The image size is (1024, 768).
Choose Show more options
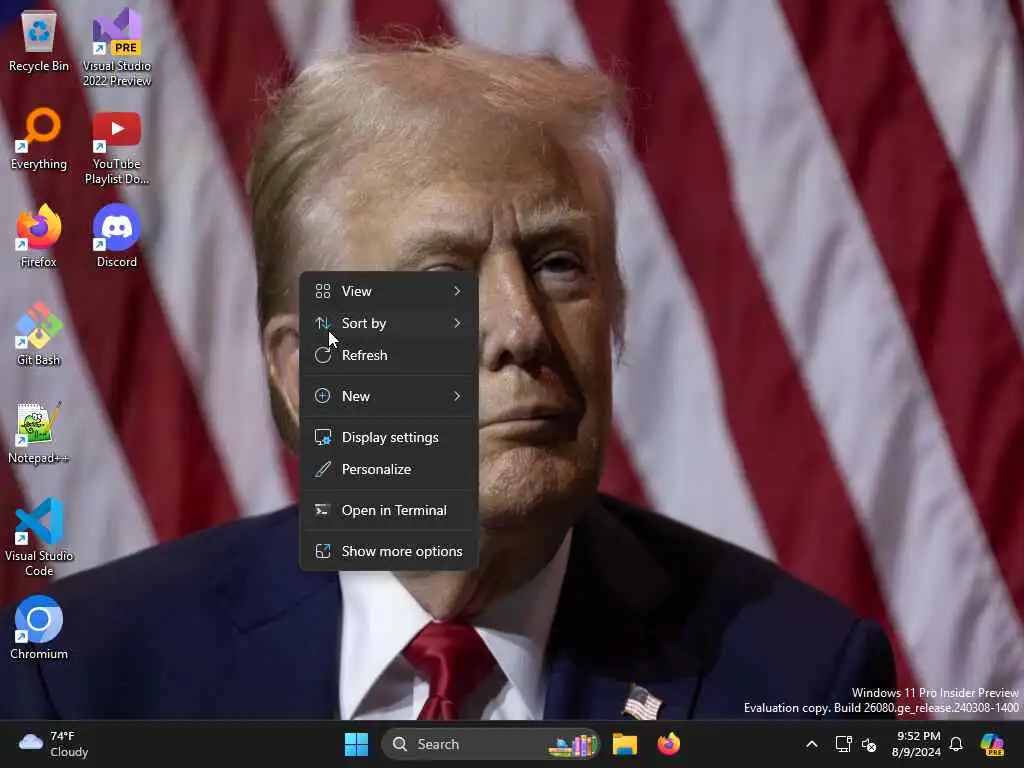pyautogui.click(x=389, y=552)
